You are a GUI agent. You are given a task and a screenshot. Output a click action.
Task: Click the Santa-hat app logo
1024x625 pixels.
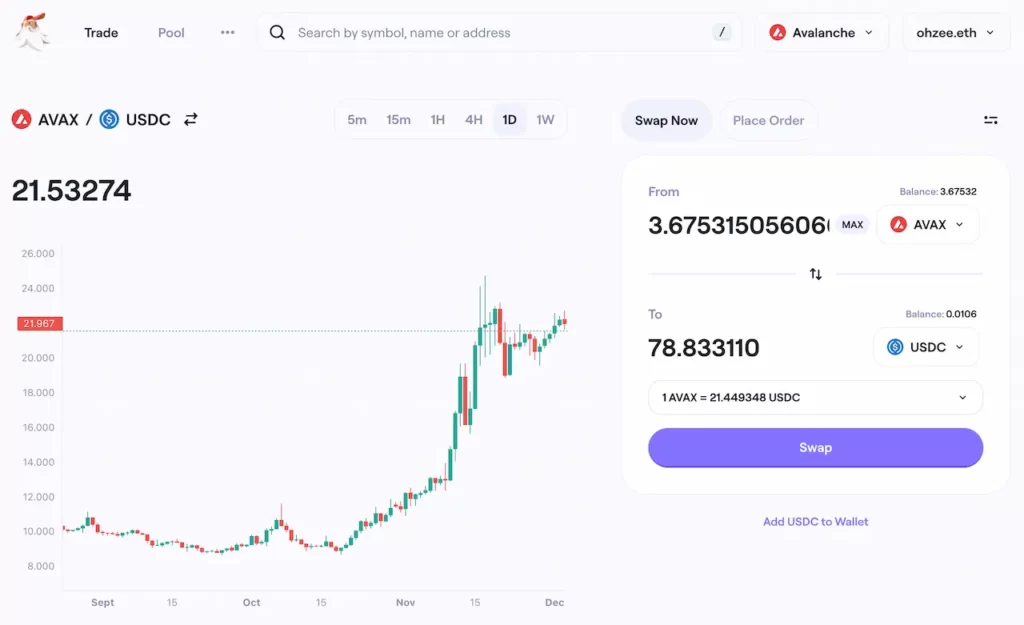32,31
